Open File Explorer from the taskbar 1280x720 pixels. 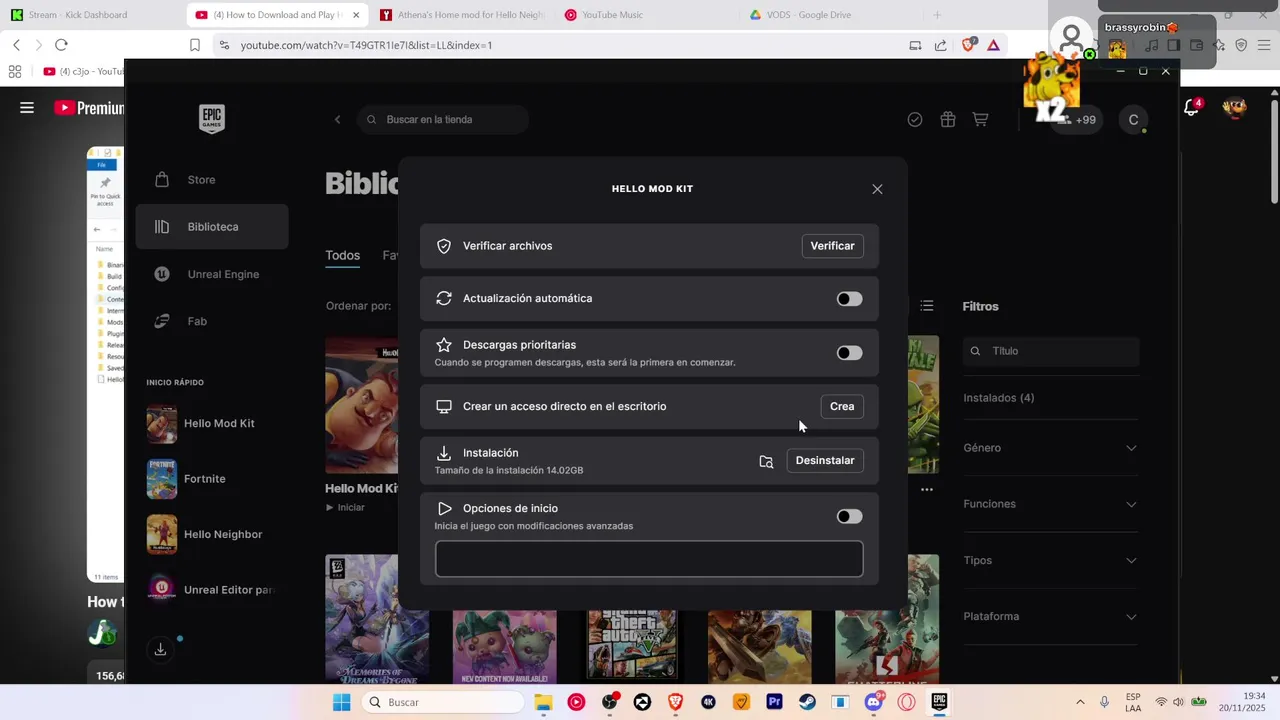pos(543,702)
